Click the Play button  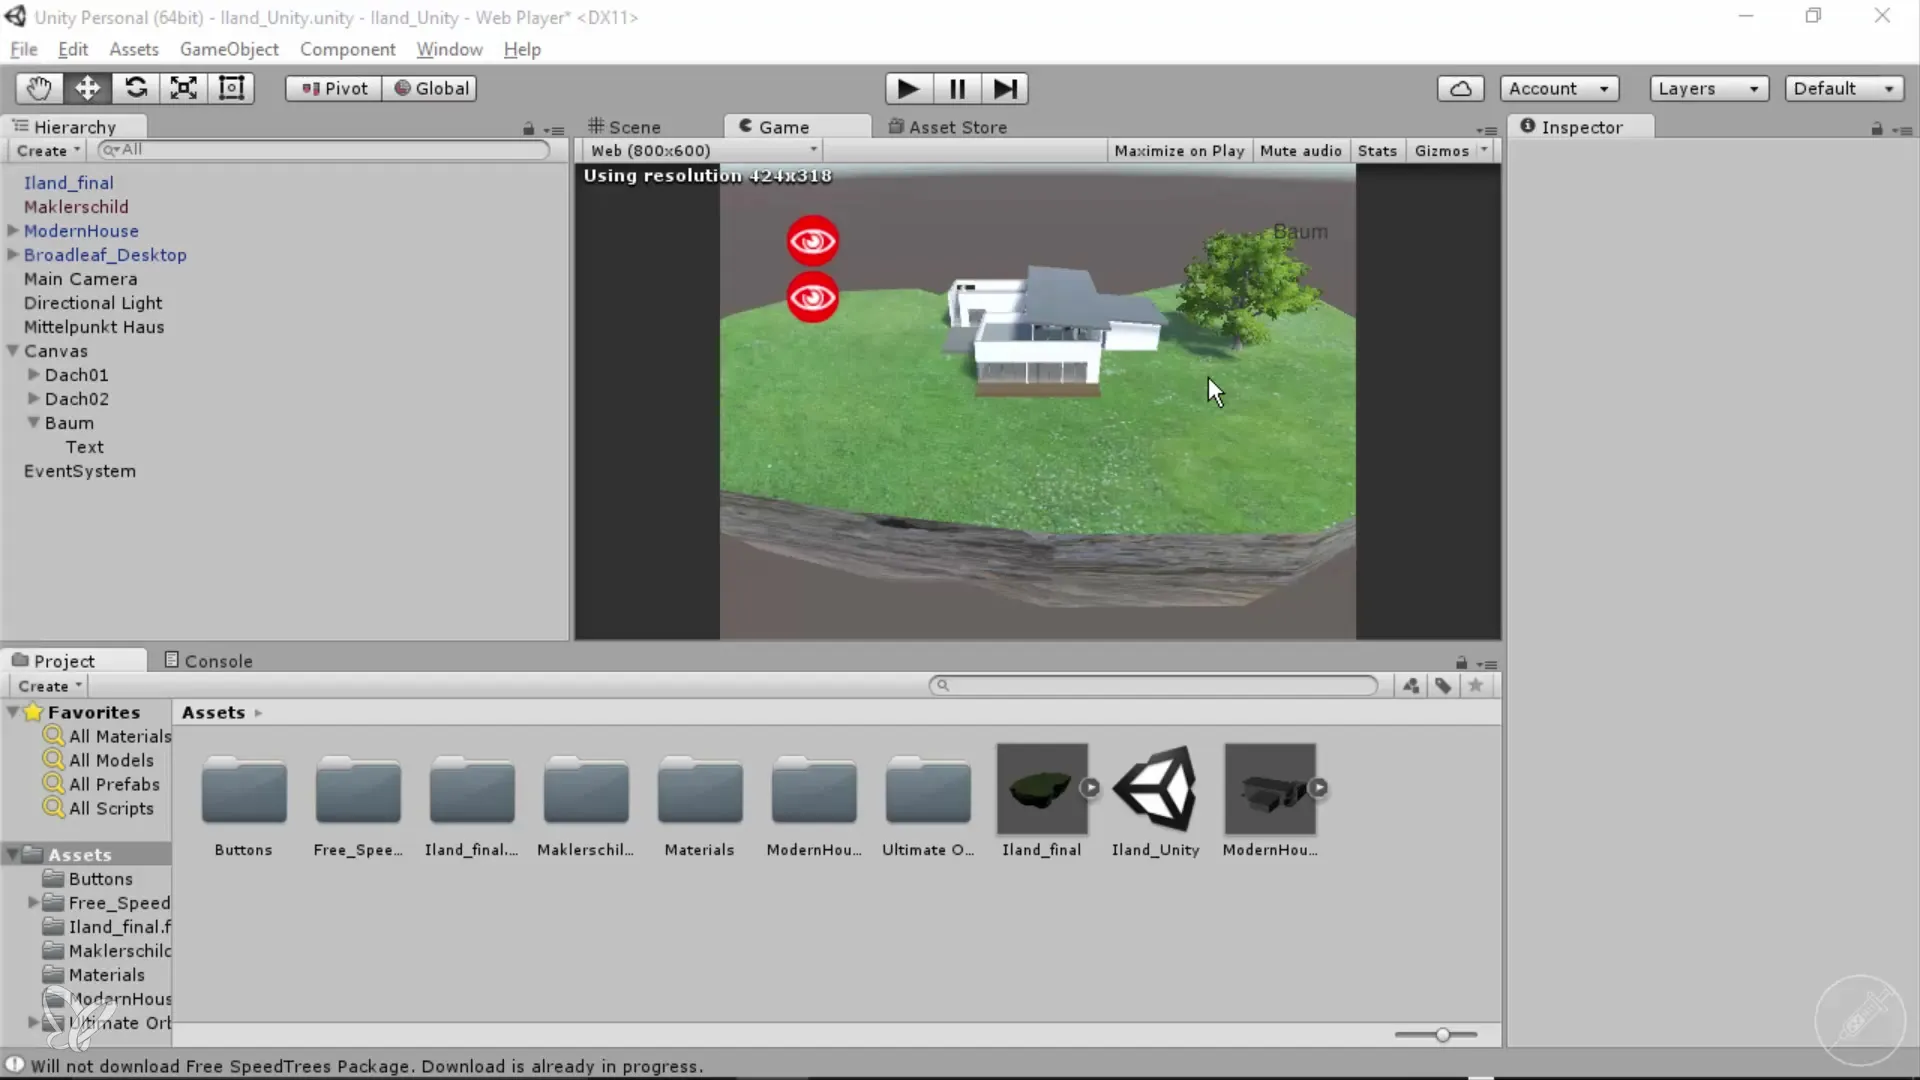tap(908, 88)
